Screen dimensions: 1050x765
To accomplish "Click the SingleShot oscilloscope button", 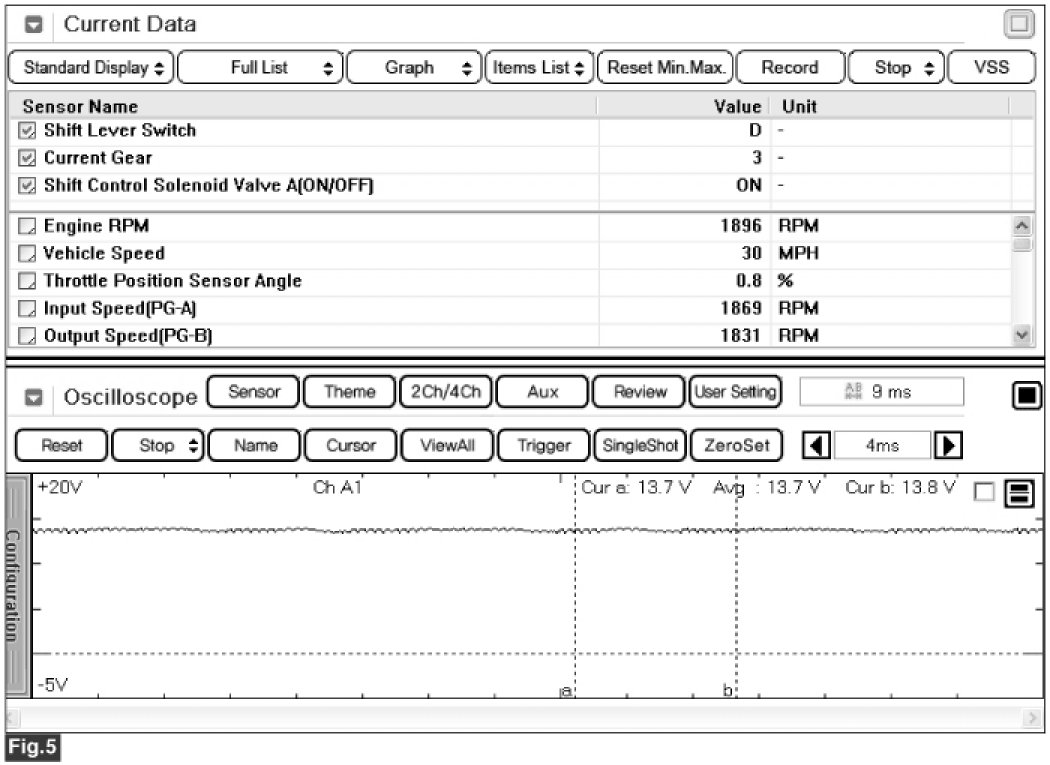I will pos(639,445).
